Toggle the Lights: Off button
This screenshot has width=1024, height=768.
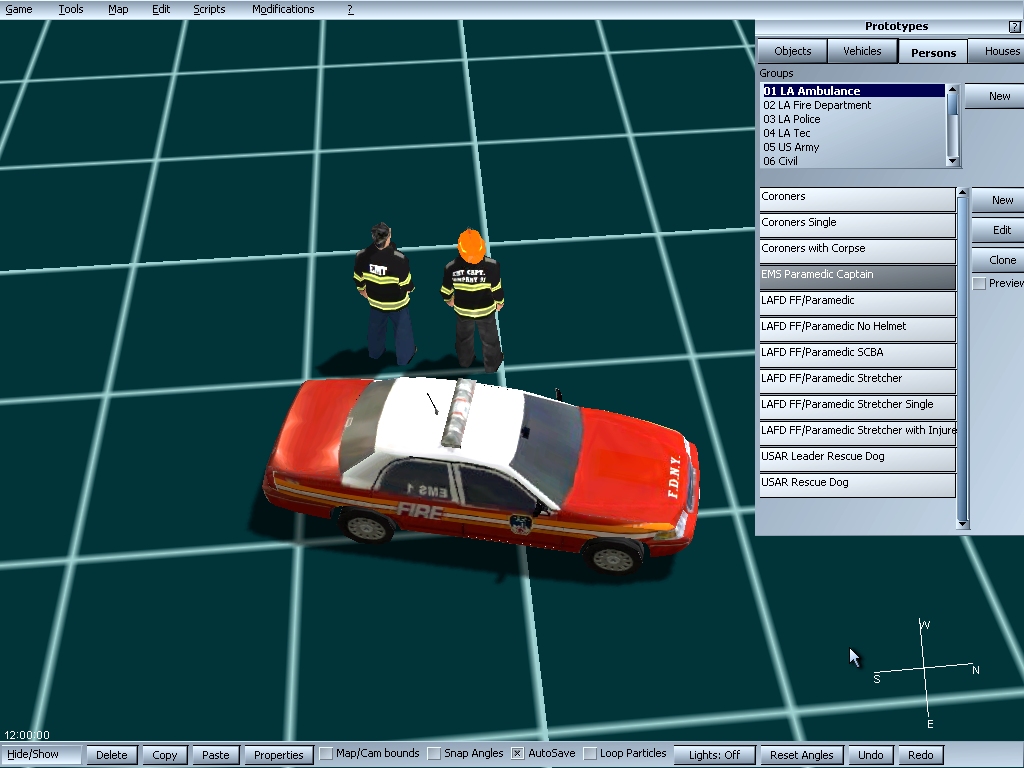click(x=714, y=755)
